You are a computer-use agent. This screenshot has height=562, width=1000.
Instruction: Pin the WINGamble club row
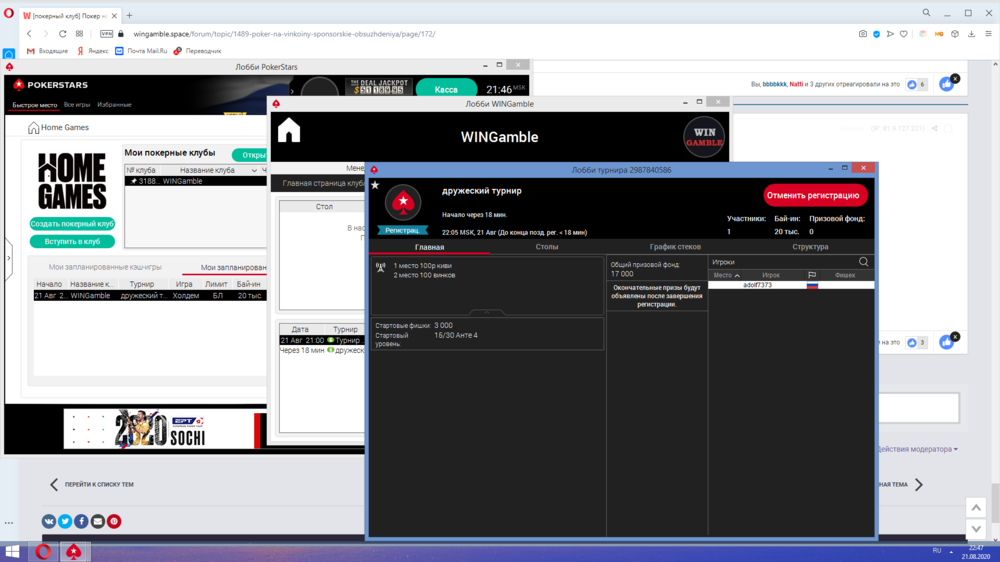click(x=134, y=181)
